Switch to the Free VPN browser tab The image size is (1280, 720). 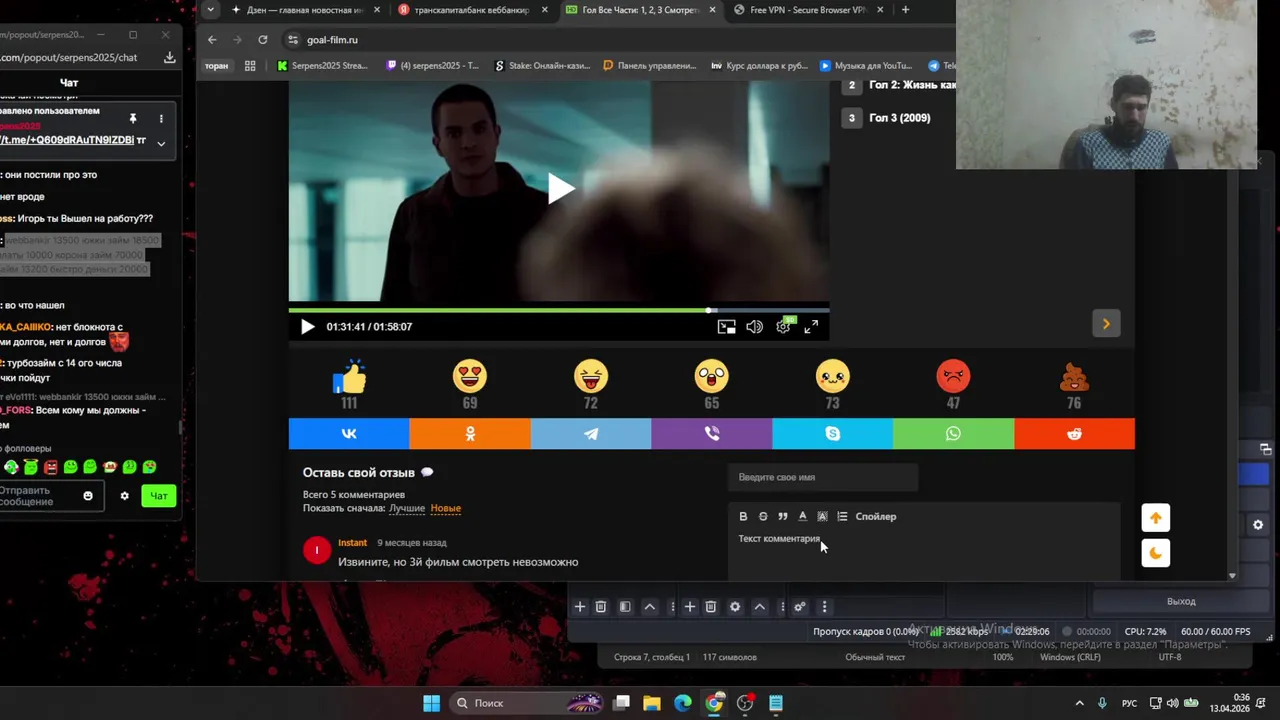click(806, 10)
